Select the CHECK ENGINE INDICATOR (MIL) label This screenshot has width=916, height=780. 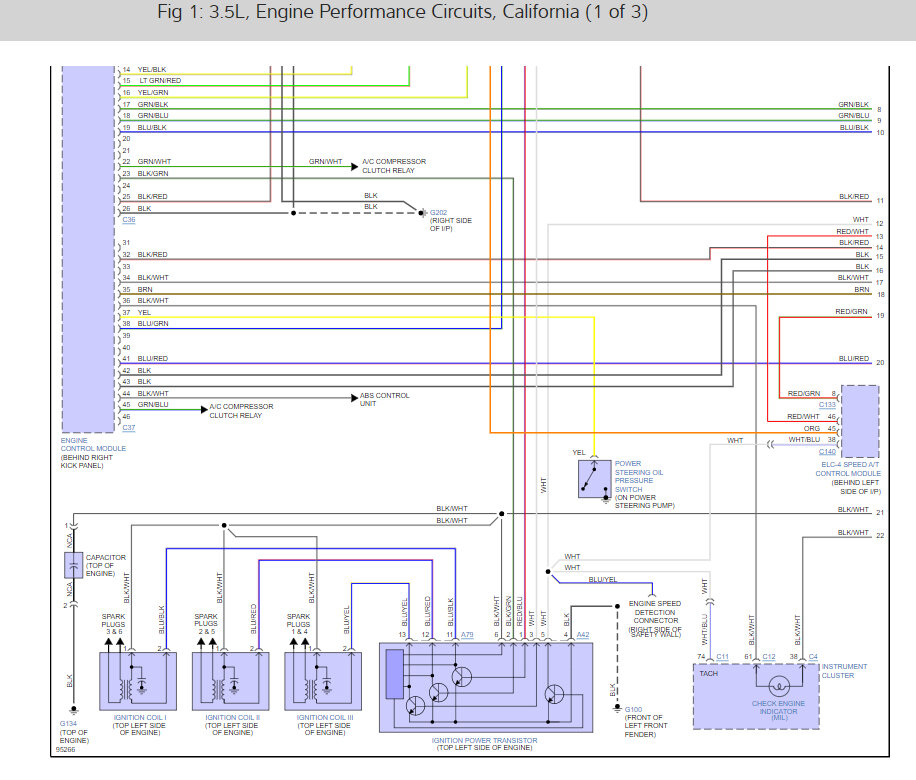click(x=778, y=710)
